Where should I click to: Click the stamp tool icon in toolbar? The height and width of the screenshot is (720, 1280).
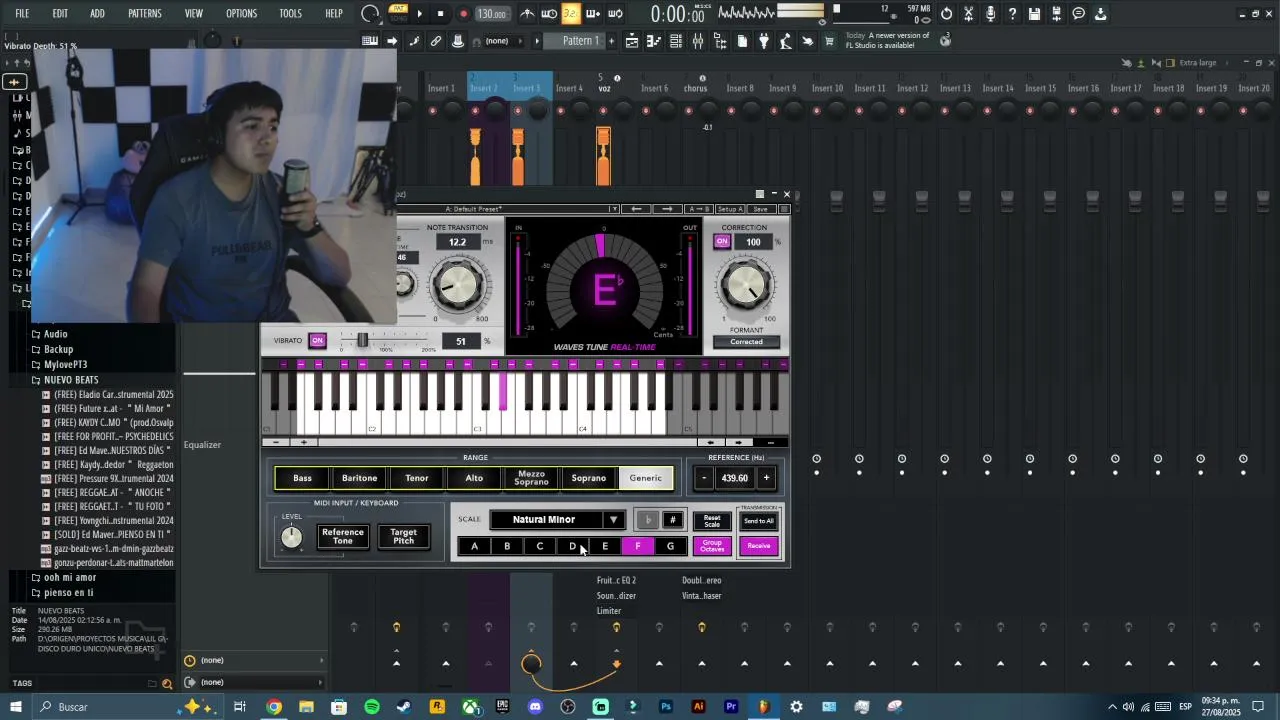pyautogui.click(x=458, y=41)
